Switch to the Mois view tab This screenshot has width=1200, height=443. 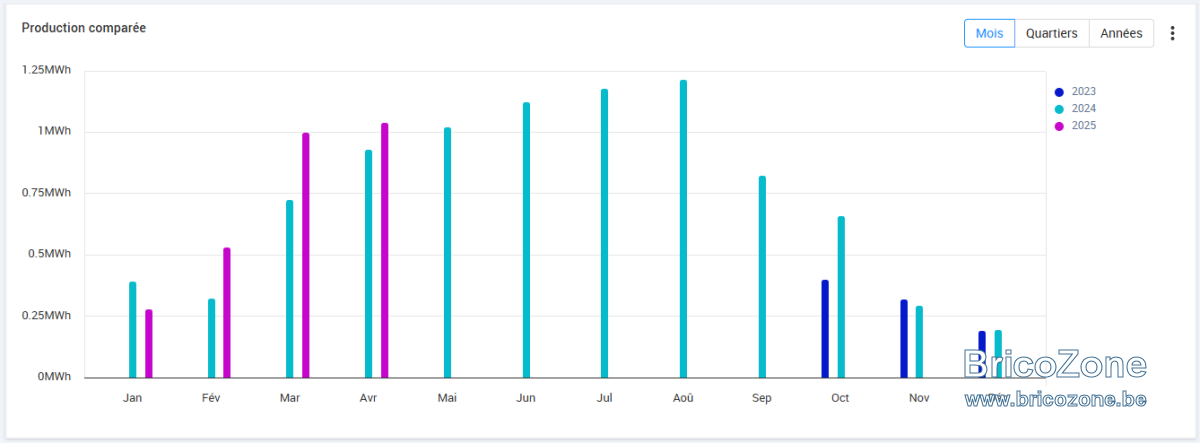[x=989, y=33]
